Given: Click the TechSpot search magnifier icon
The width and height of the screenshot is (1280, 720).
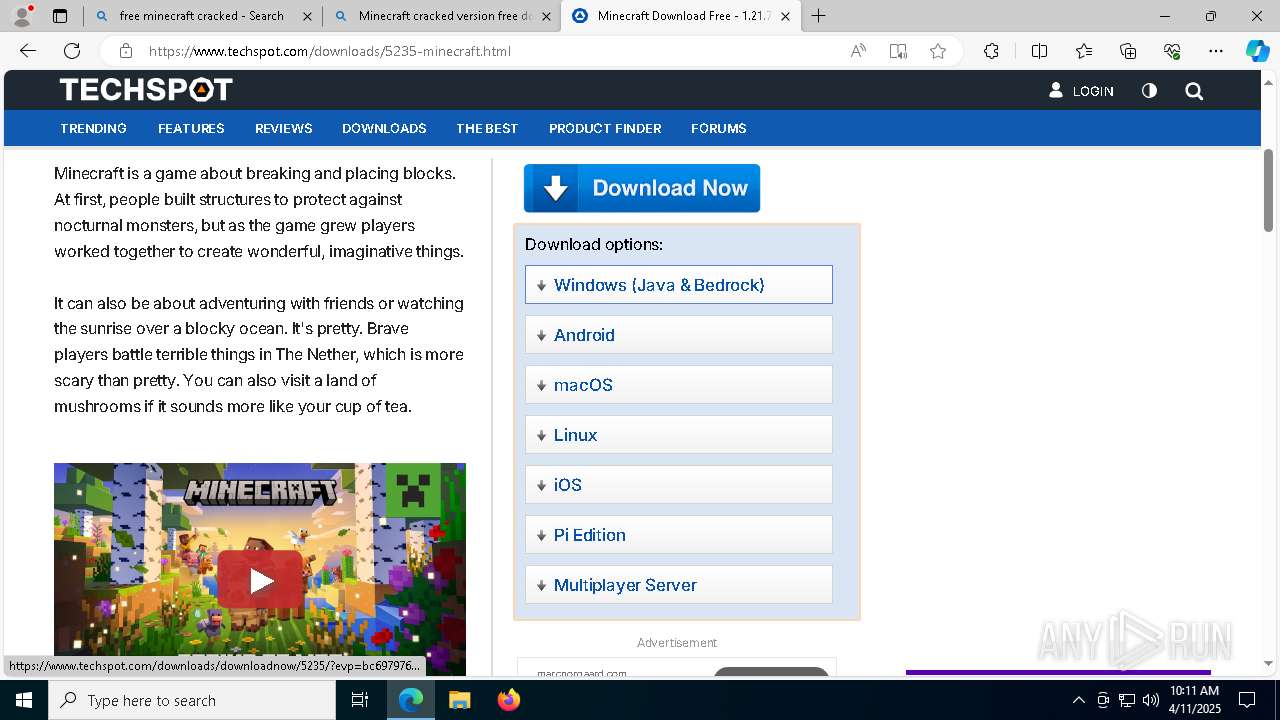Looking at the screenshot, I should tap(1194, 91).
